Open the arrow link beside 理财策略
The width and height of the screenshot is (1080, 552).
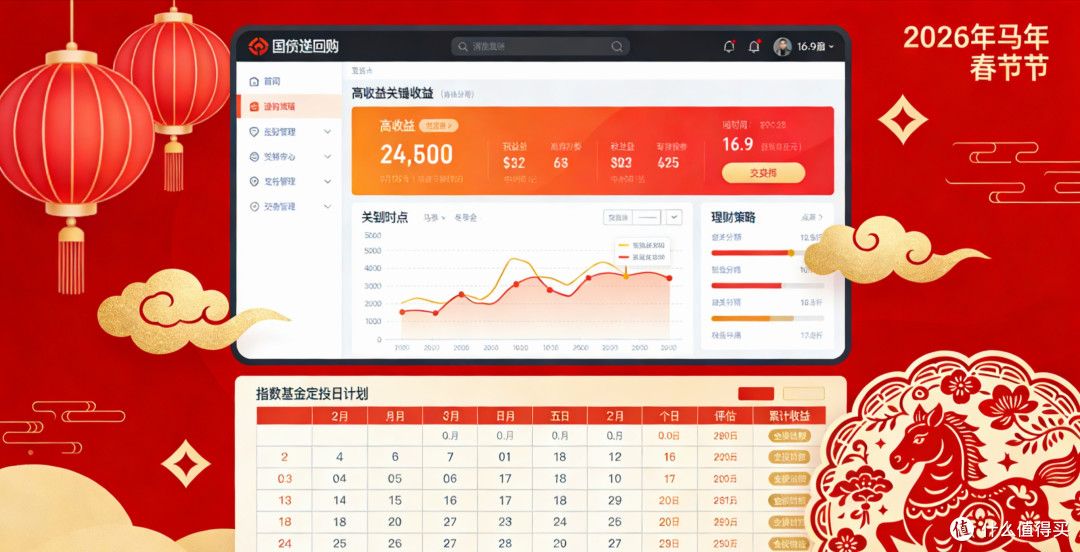[x=812, y=217]
